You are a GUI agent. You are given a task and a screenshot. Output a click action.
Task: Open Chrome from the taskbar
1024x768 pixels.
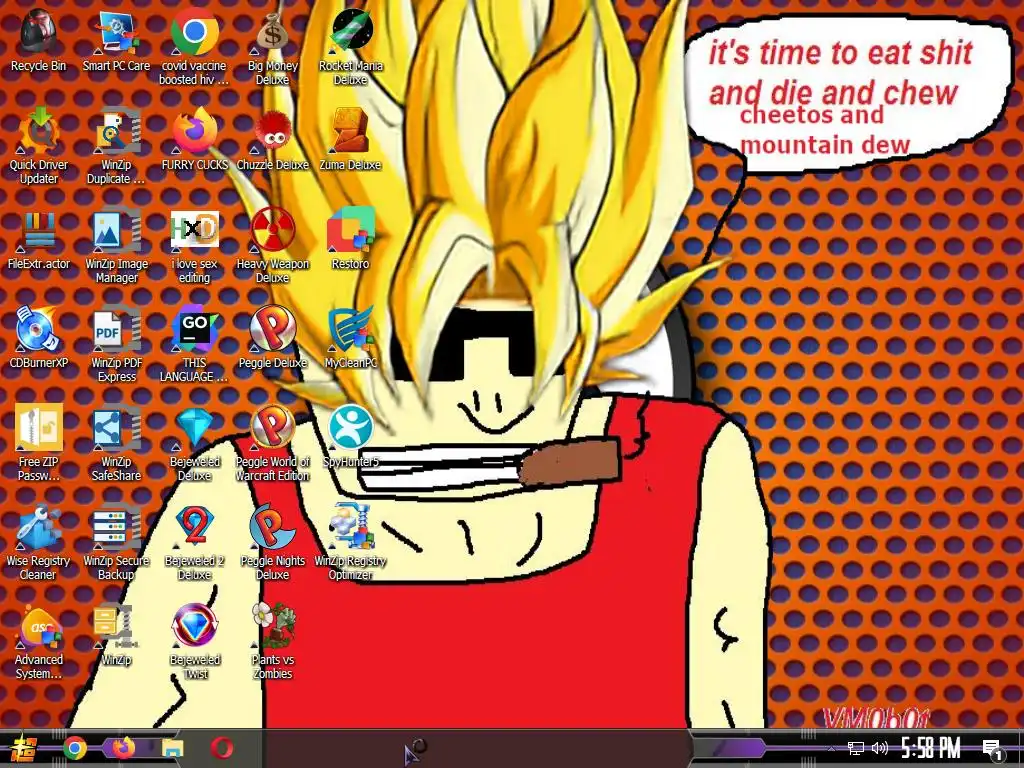tap(74, 748)
